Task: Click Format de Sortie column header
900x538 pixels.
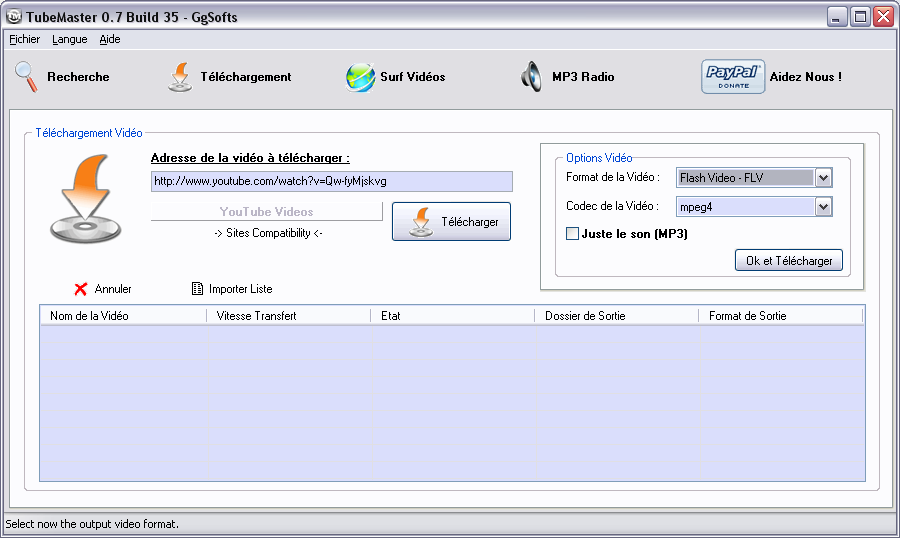Action: [x=781, y=316]
